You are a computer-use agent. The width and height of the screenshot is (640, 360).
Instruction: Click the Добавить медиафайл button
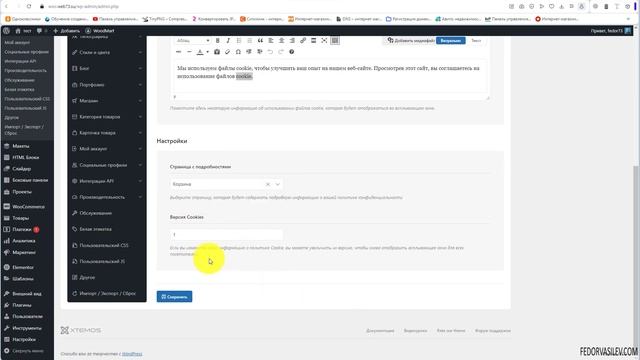click(411, 40)
